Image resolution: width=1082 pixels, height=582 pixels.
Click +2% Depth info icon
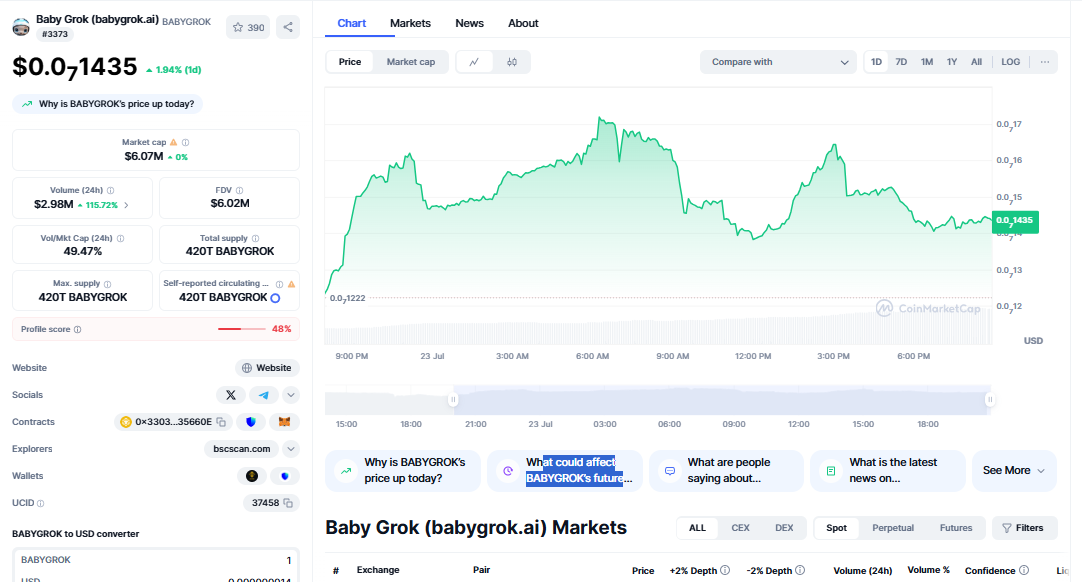[x=725, y=570]
